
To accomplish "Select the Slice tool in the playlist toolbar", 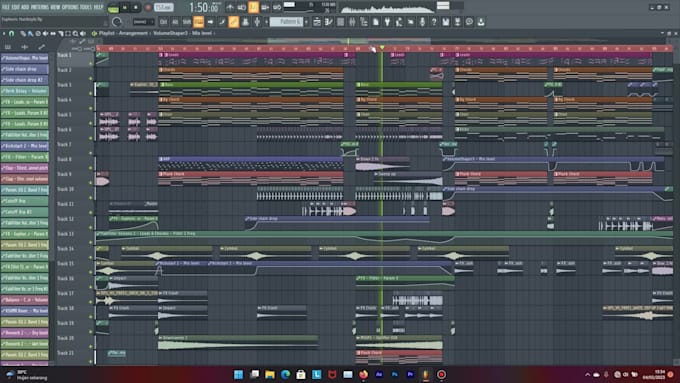I will [x=60, y=33].
